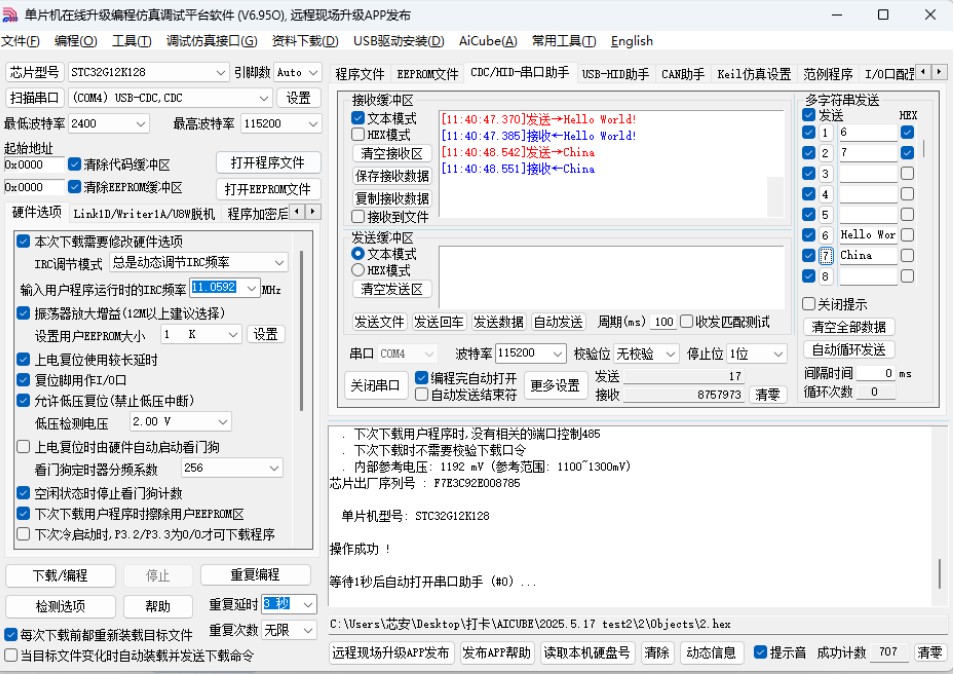Click the 起始地址 0x0000 code address field
The width and height of the screenshot is (954, 674).
click(x=34, y=165)
